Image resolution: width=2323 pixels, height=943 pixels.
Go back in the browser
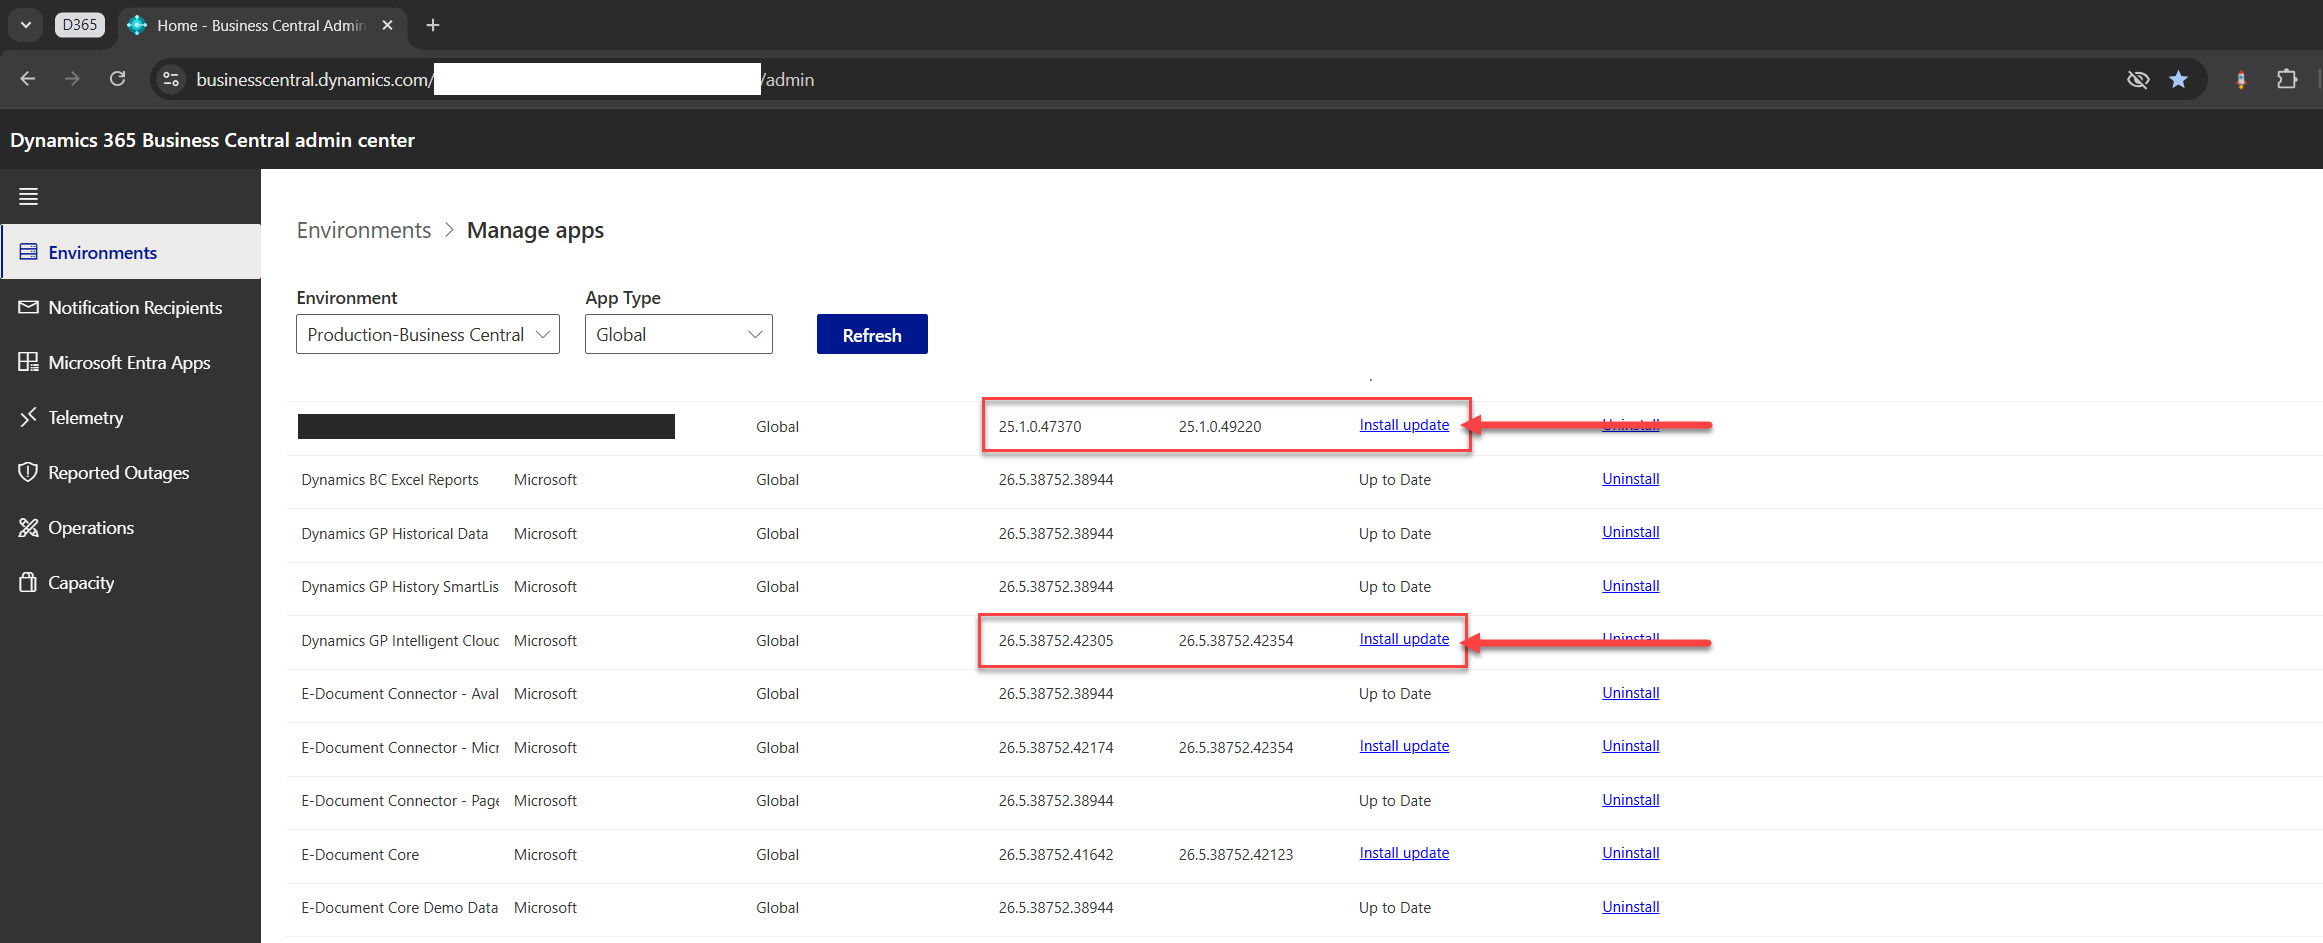tap(28, 79)
